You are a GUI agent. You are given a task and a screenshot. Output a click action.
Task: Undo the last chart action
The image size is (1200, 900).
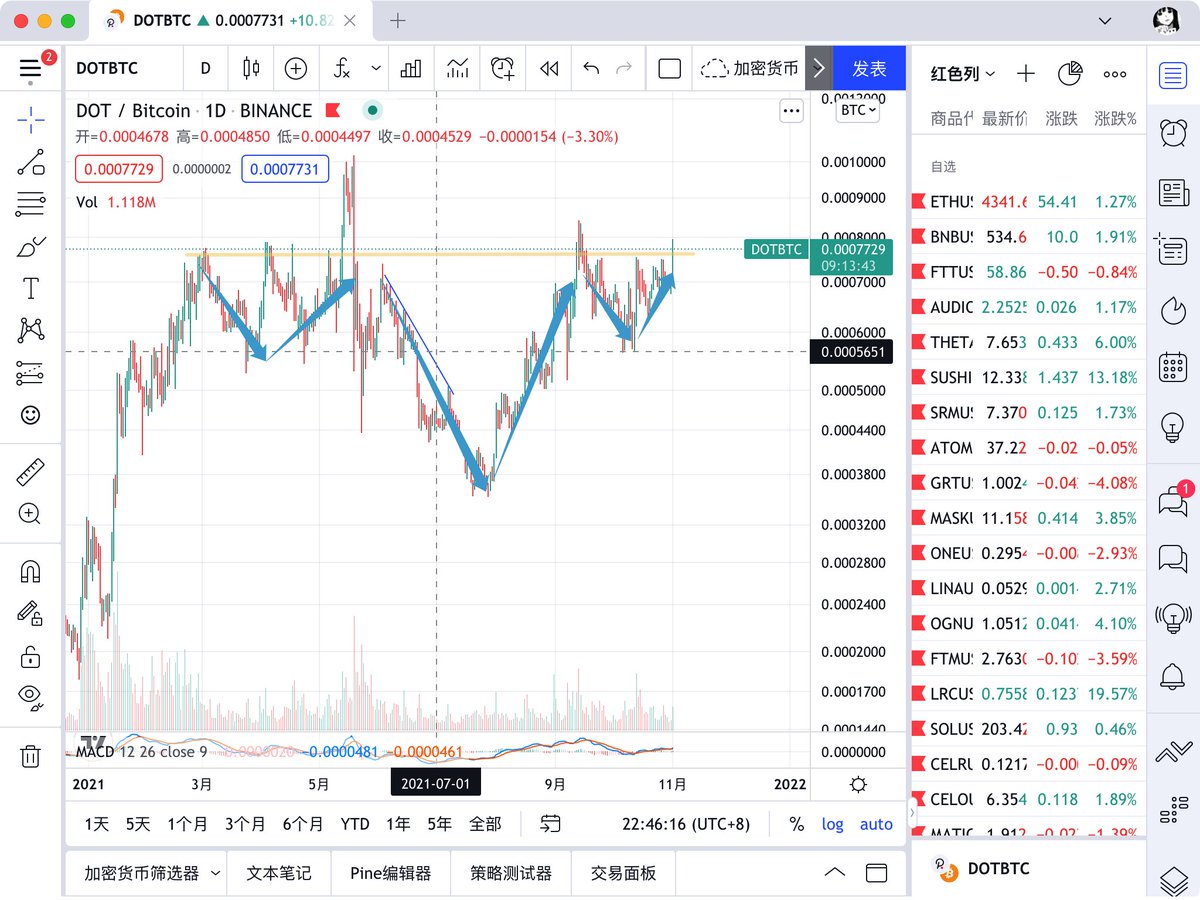pos(591,68)
